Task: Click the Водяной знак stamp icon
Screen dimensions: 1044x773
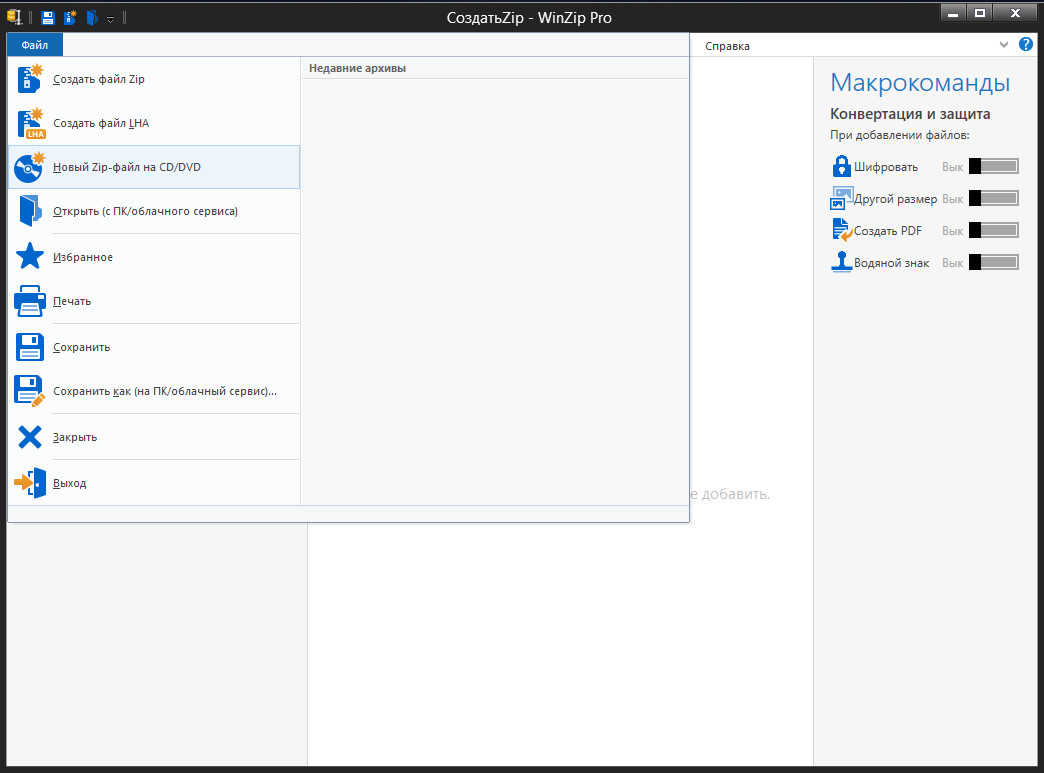Action: (842, 262)
